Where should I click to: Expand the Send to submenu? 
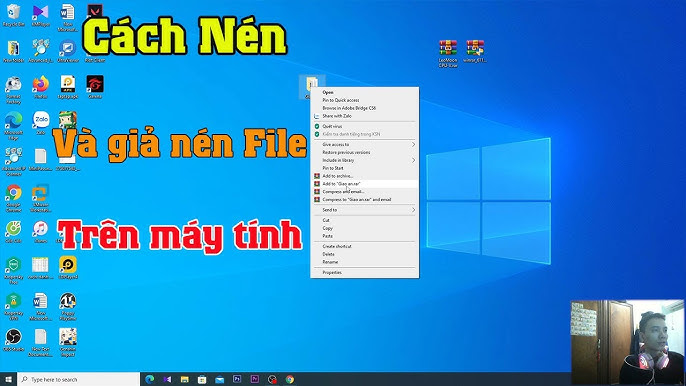364,210
